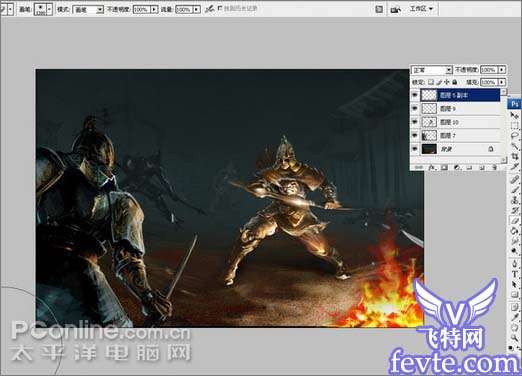Screen dimensions: 522x376
Task: Select the Type tool
Action: [515, 274]
